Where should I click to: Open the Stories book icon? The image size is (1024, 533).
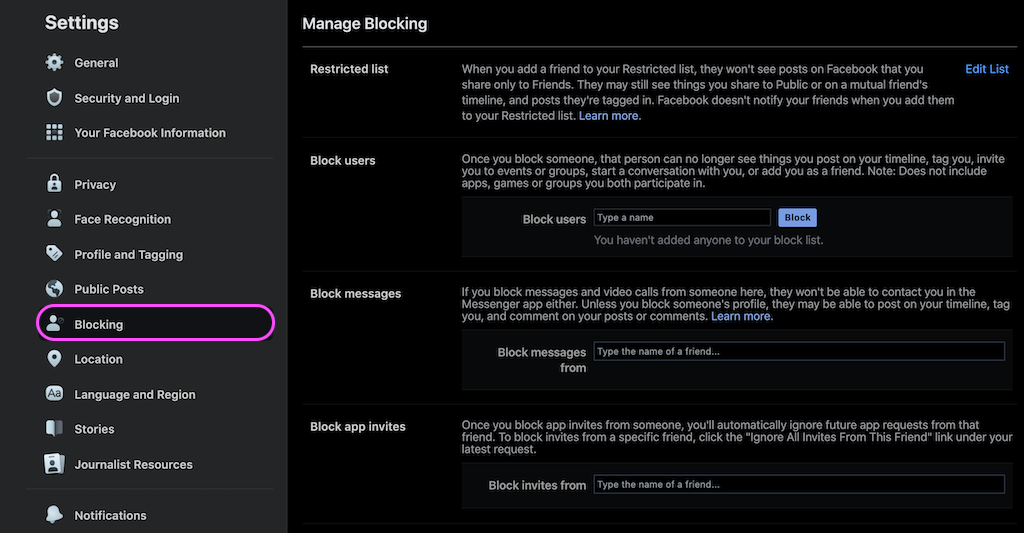coord(54,428)
